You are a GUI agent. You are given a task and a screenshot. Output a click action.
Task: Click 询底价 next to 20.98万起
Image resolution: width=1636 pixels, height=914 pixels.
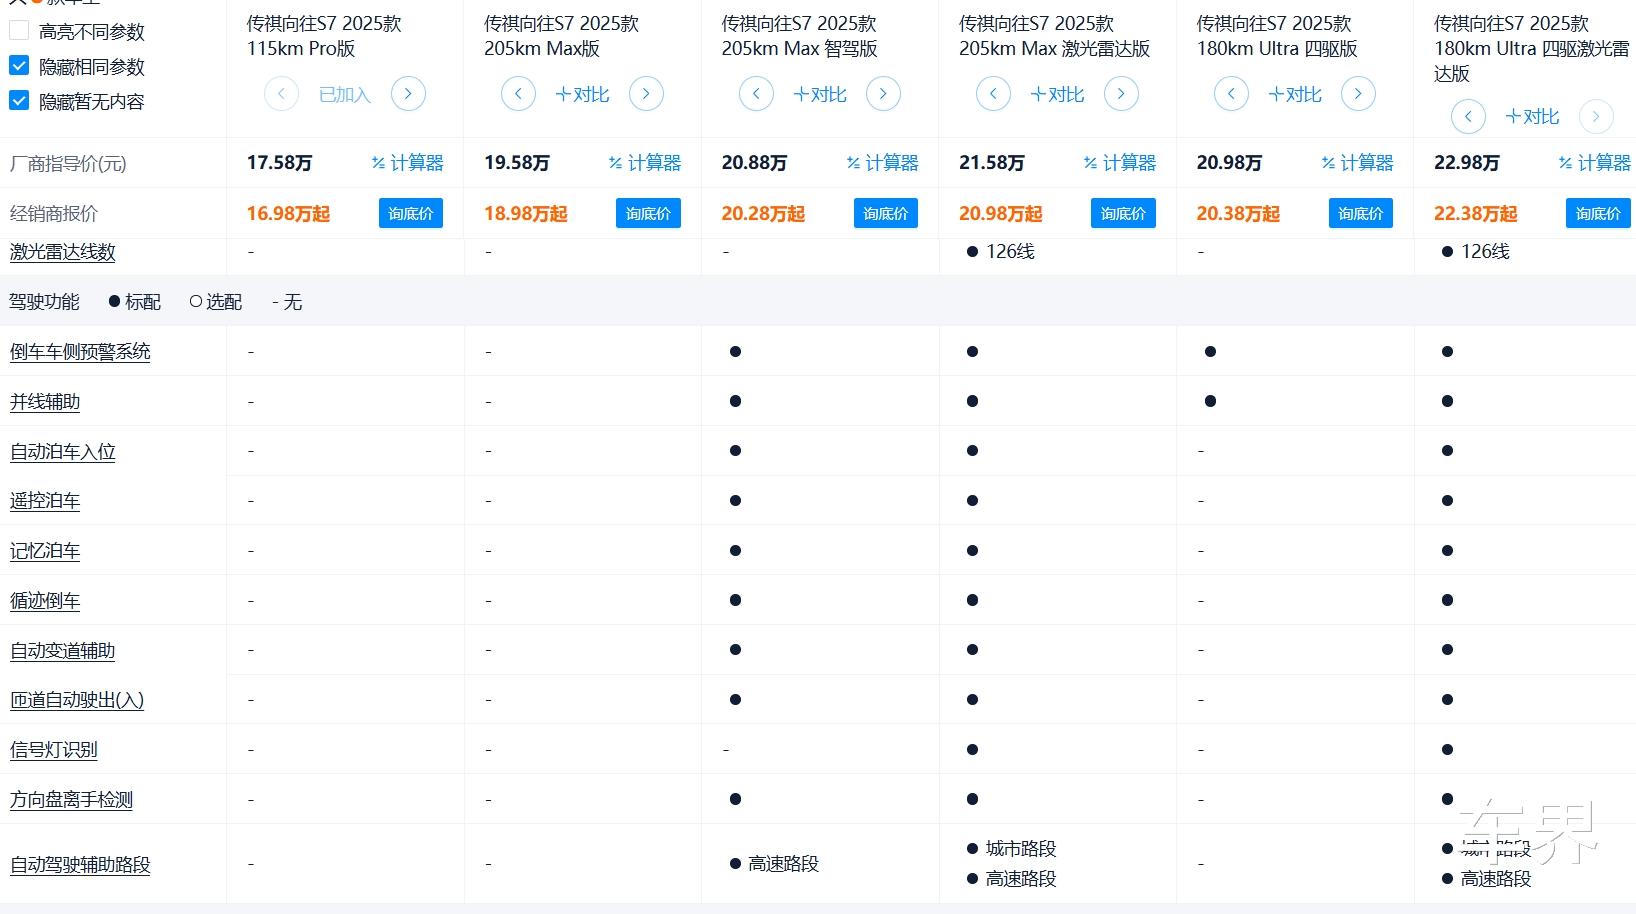[x=1123, y=213]
